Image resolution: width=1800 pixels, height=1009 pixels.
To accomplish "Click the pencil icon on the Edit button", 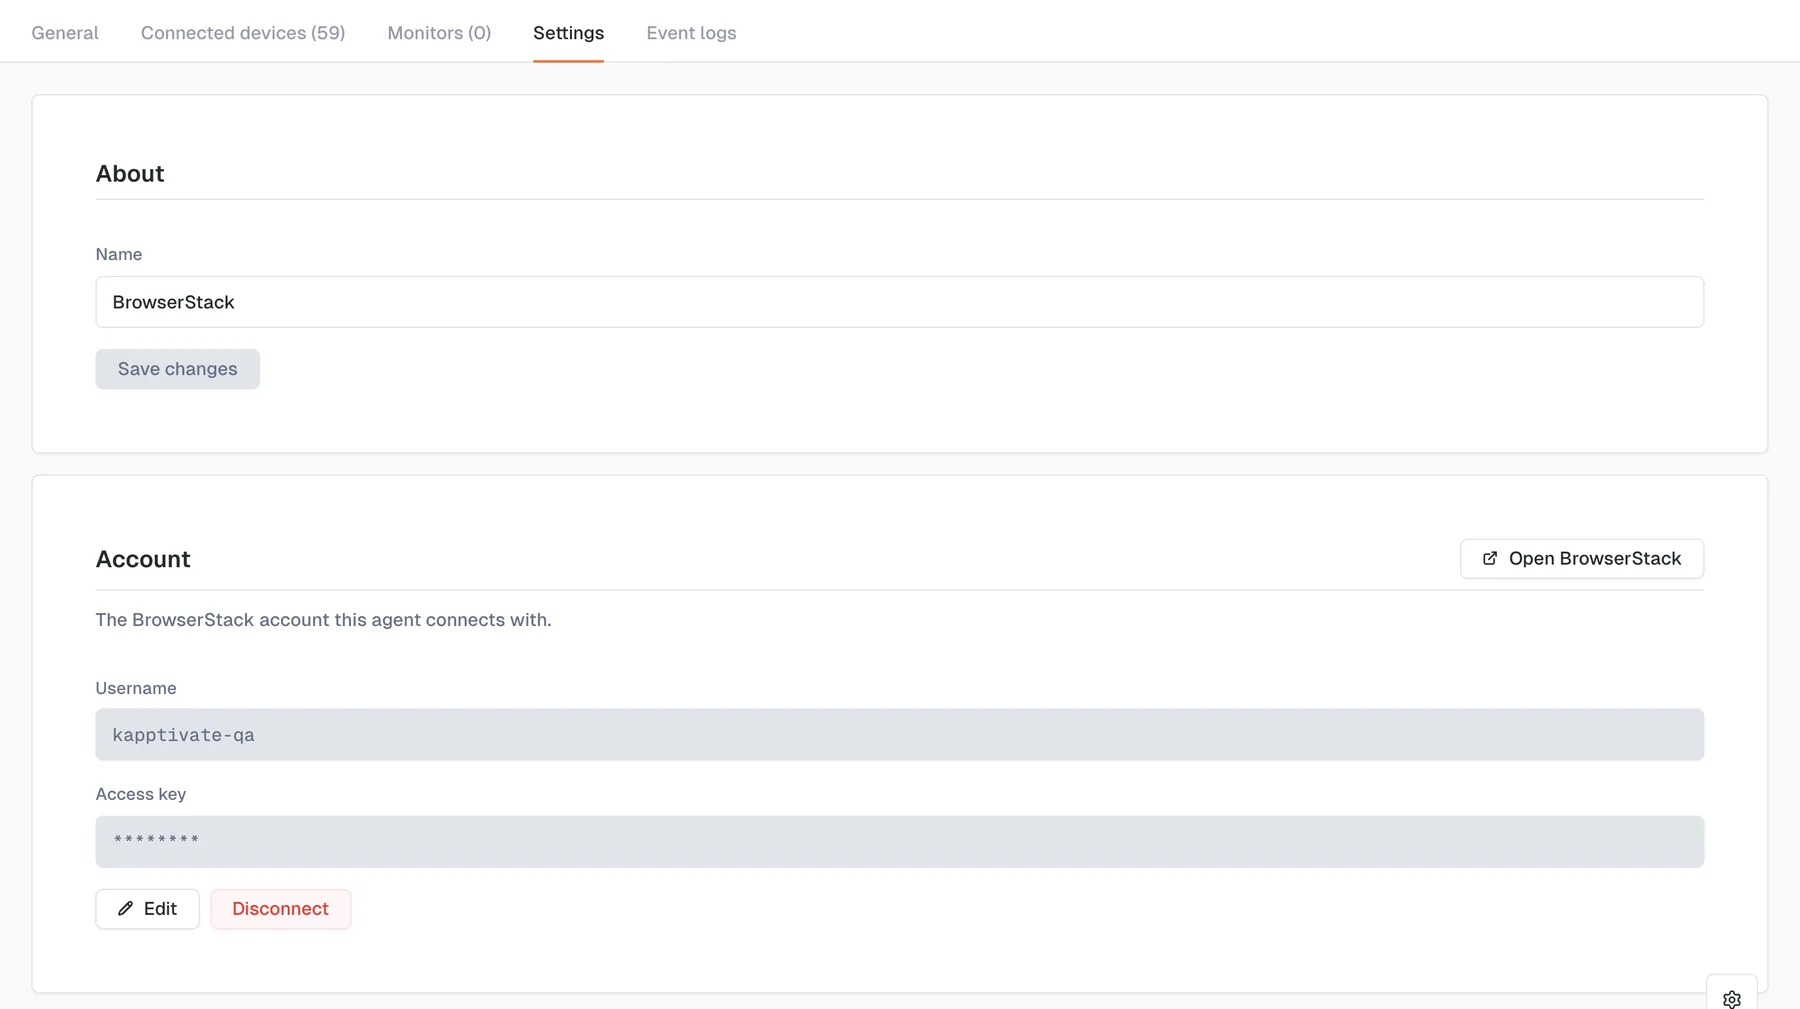I will pyautogui.click(x=125, y=909).
